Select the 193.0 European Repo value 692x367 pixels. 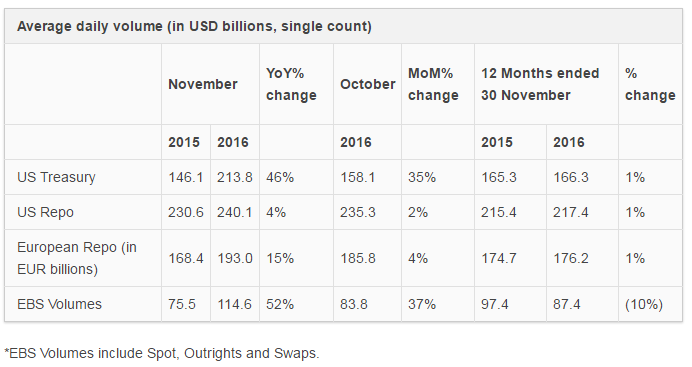click(x=235, y=258)
